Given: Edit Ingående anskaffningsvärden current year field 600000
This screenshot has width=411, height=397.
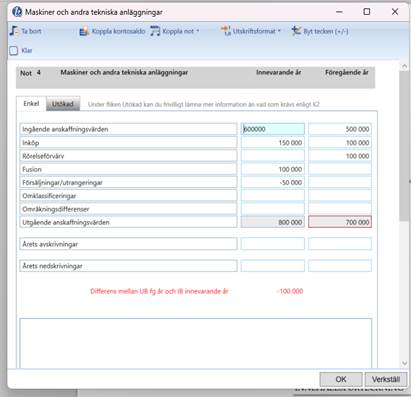Looking at the screenshot, I should 273,129.
